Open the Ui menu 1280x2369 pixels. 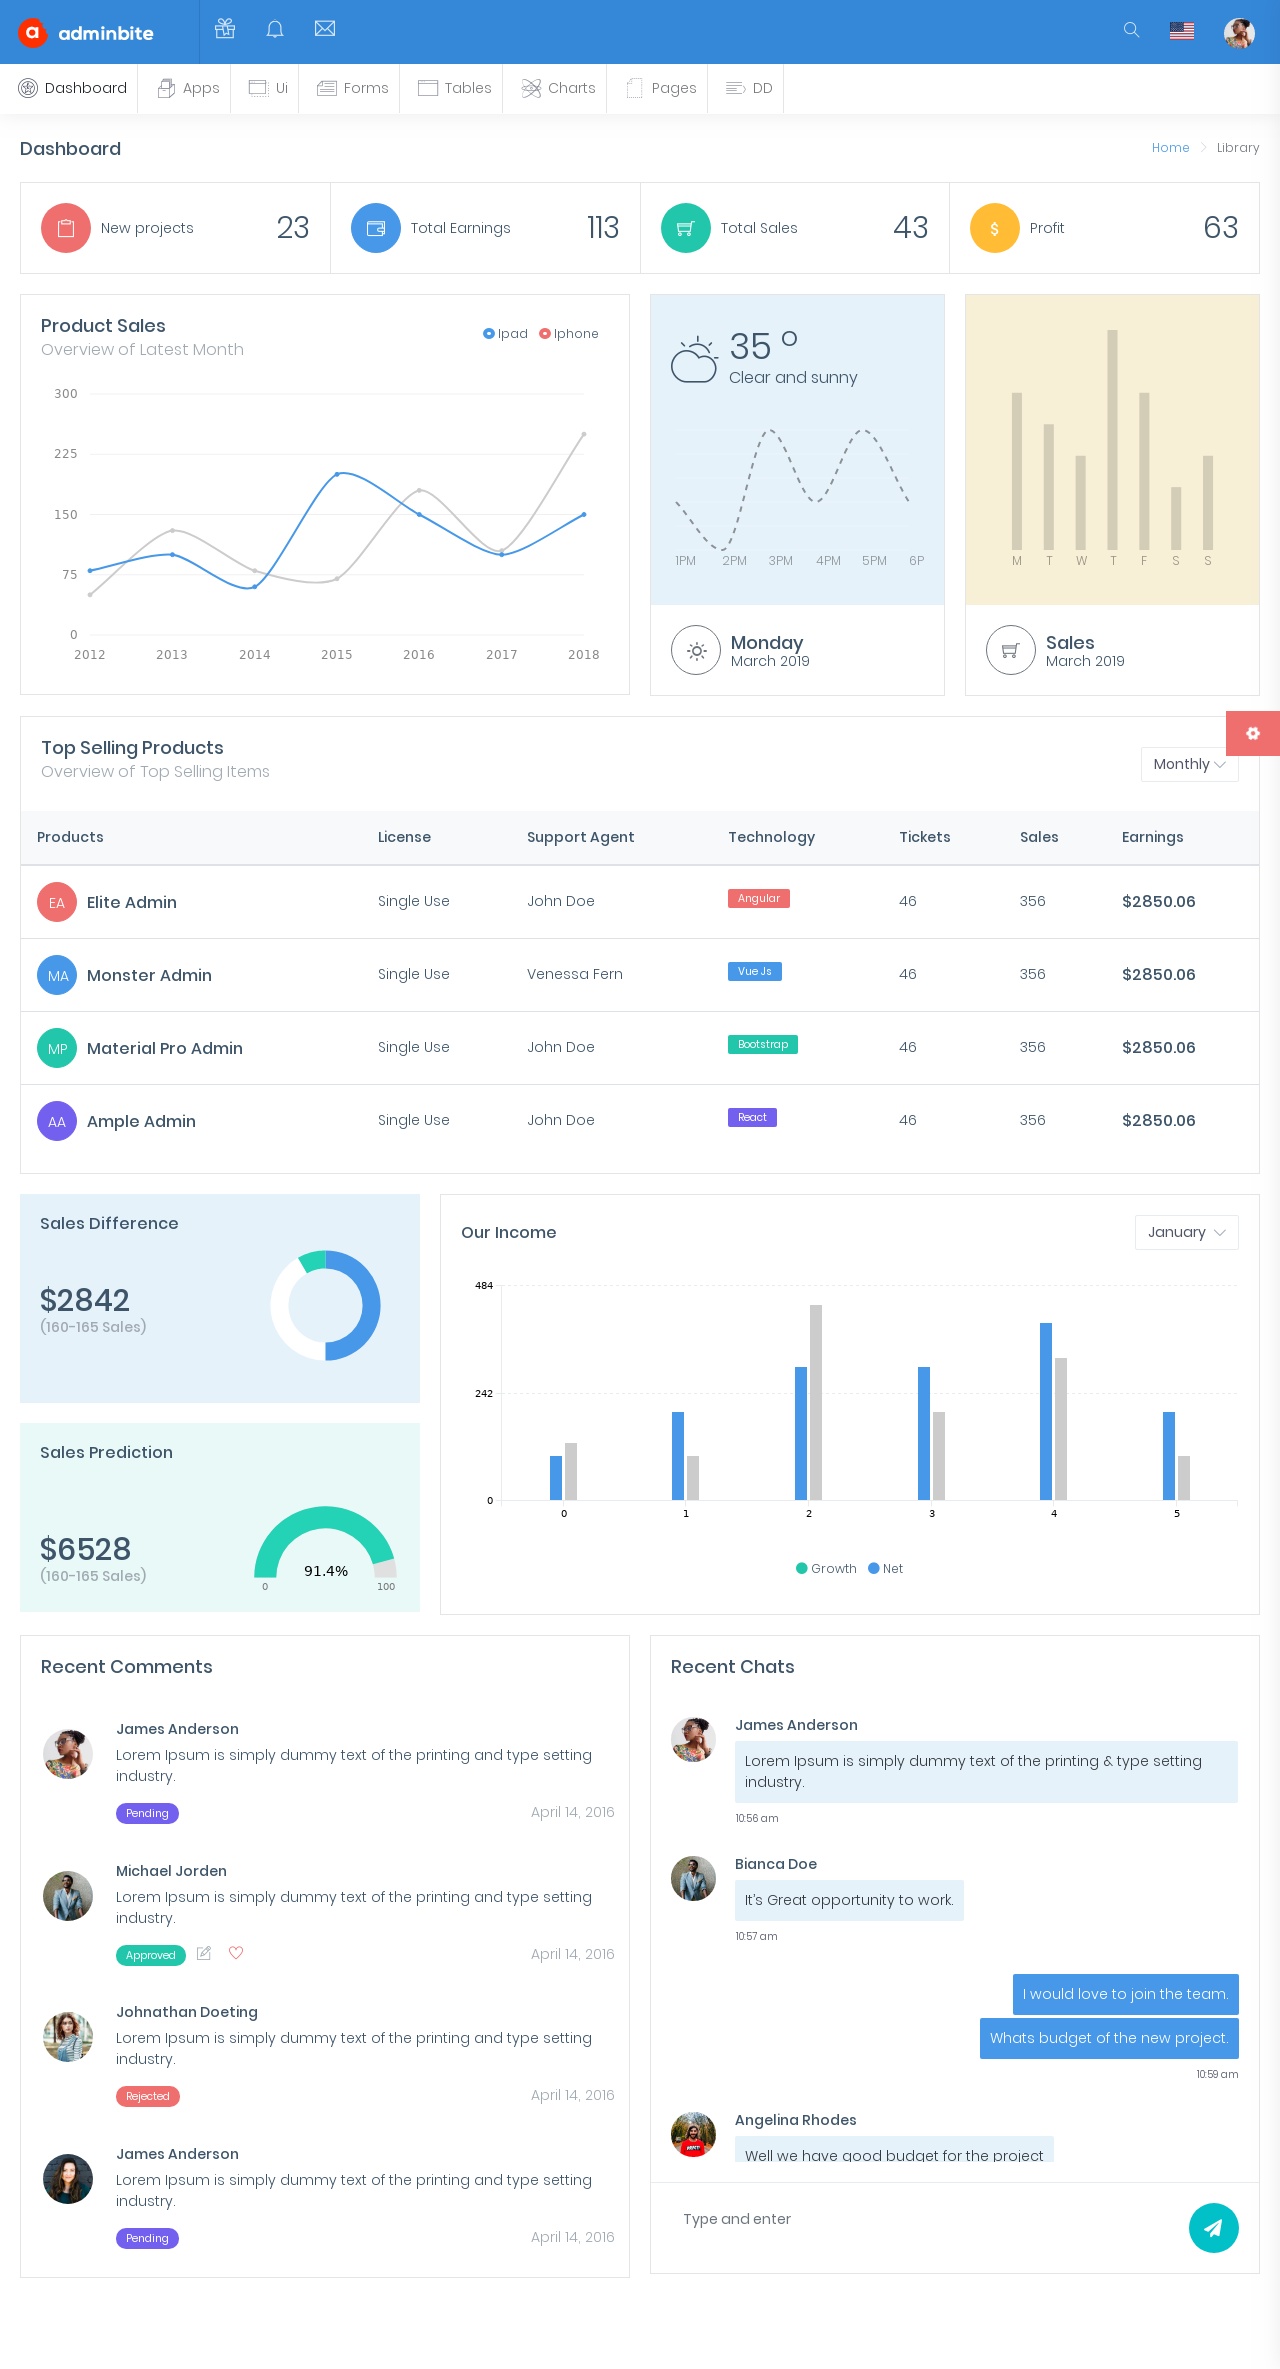tap(268, 88)
